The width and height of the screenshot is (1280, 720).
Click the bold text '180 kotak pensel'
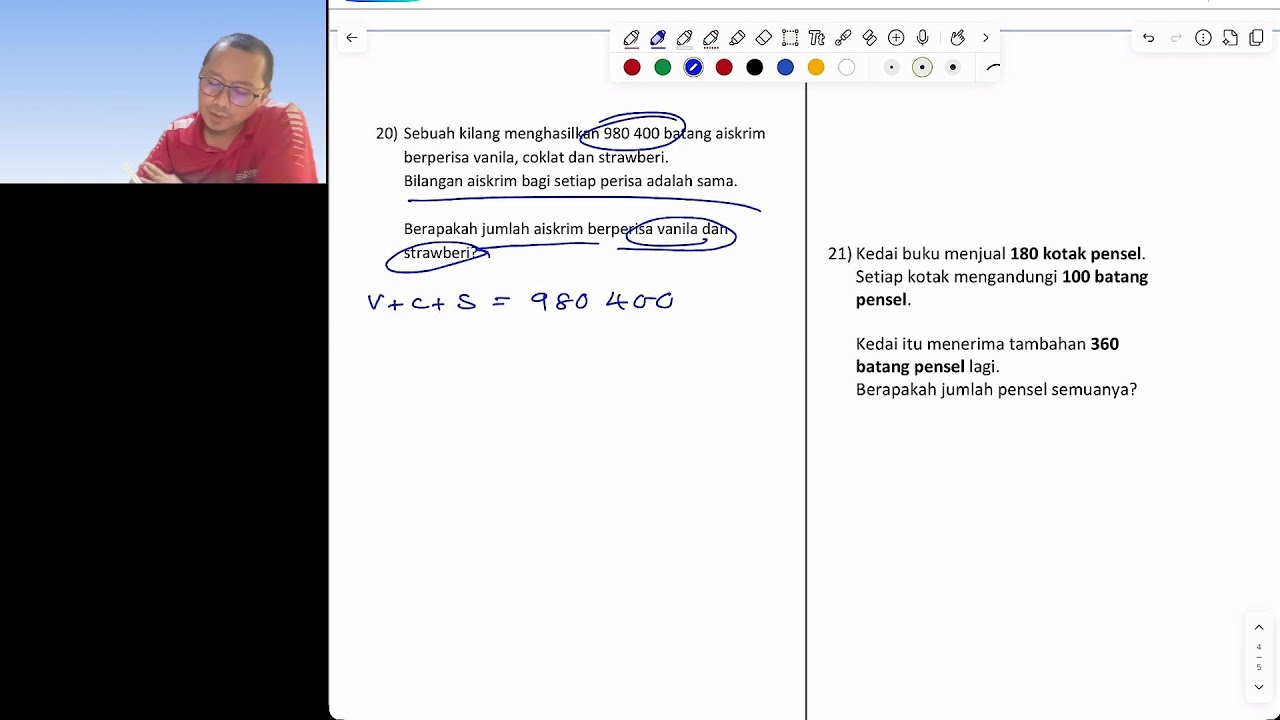(1076, 254)
